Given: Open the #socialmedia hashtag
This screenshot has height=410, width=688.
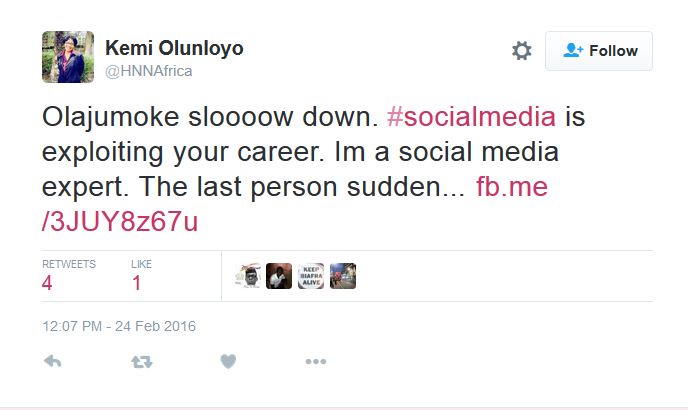Looking at the screenshot, I should pyautogui.click(x=471, y=117).
